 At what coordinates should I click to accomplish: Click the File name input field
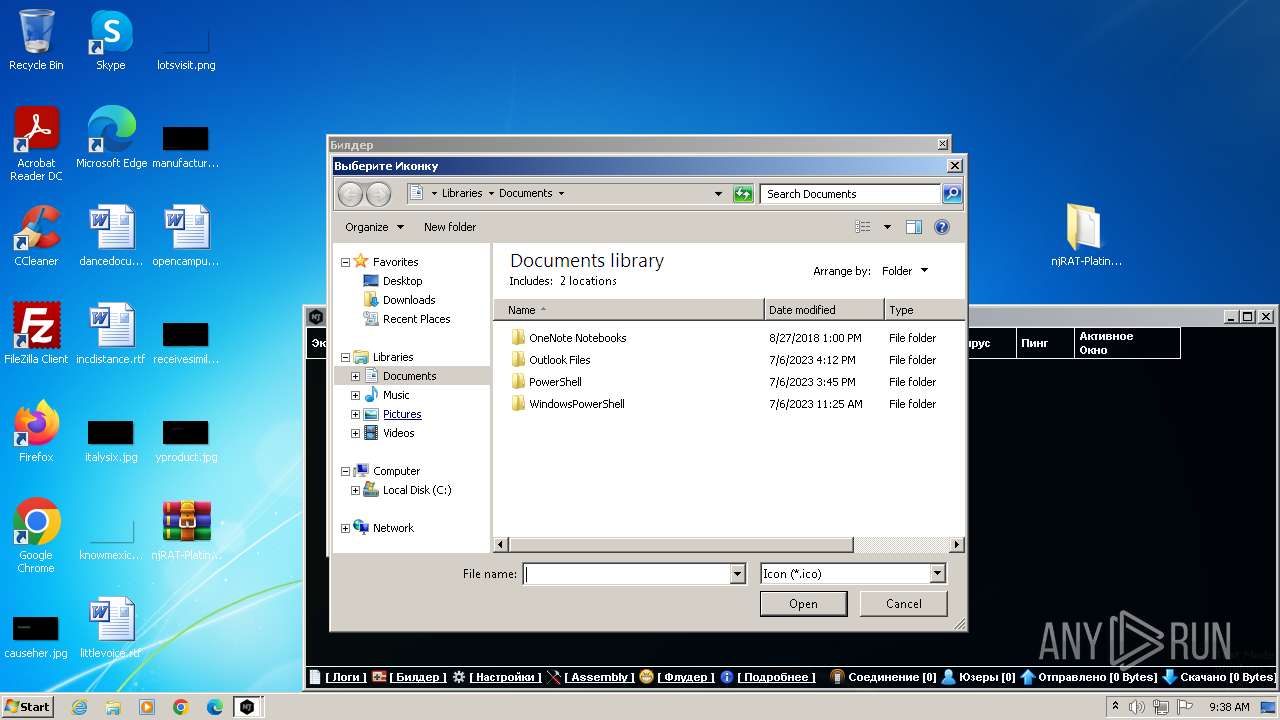pyautogui.click(x=626, y=574)
